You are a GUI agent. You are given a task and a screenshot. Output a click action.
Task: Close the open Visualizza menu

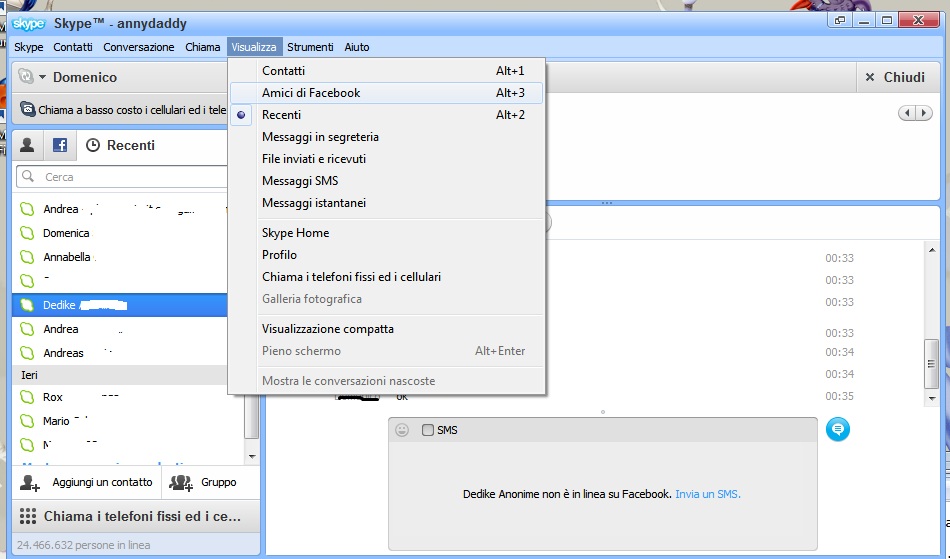click(254, 47)
